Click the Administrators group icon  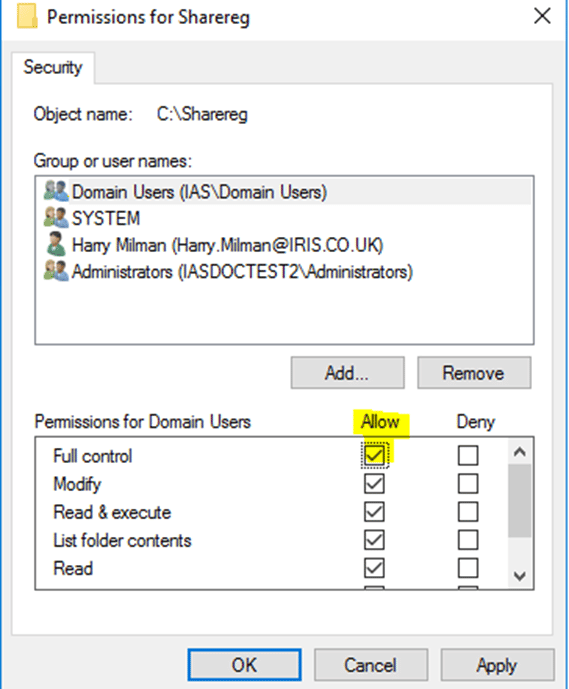click(56, 271)
